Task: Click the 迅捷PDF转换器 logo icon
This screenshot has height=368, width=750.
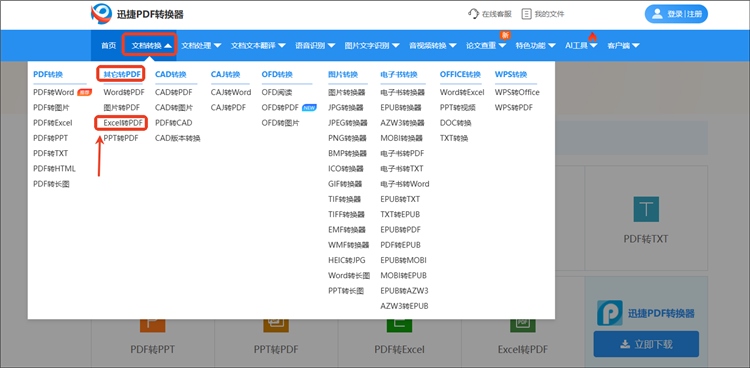Action: [x=101, y=14]
